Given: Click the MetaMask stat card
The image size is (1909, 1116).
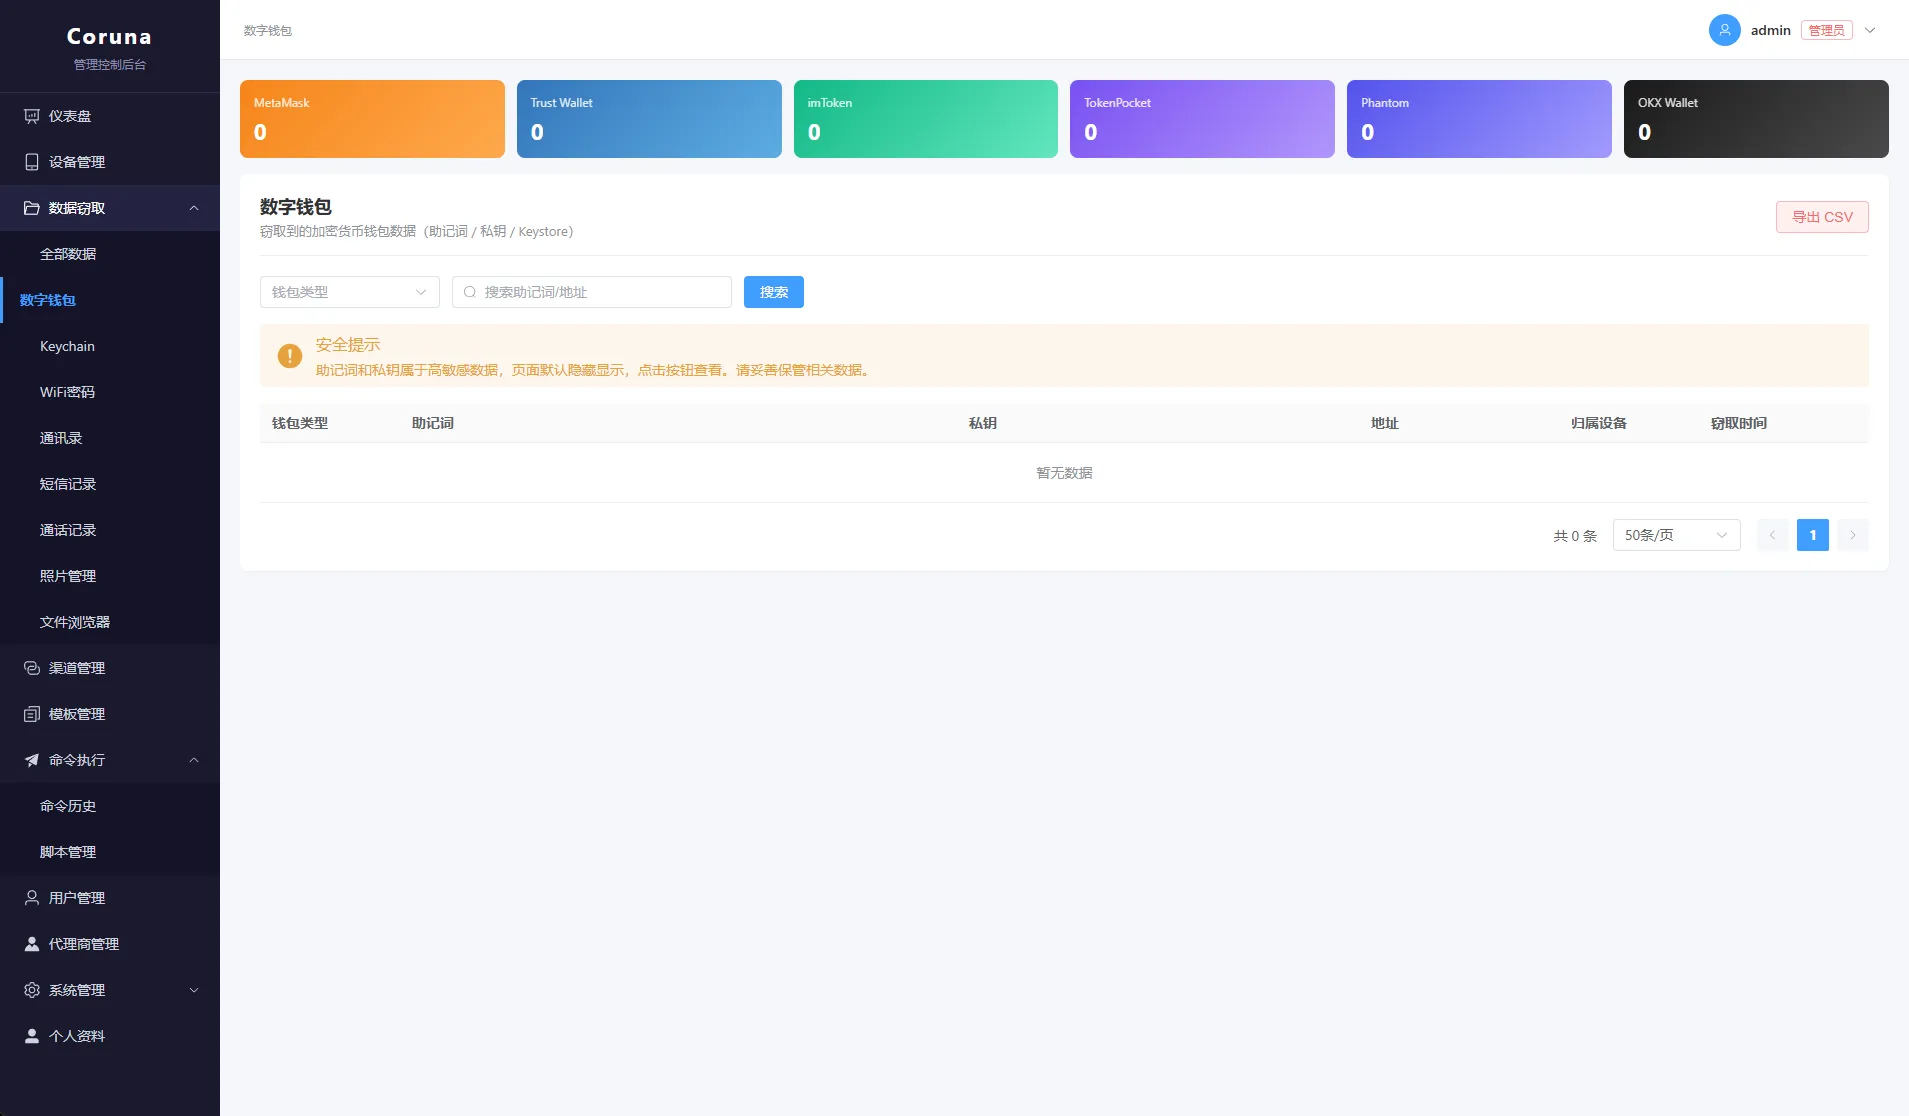Looking at the screenshot, I should point(372,119).
